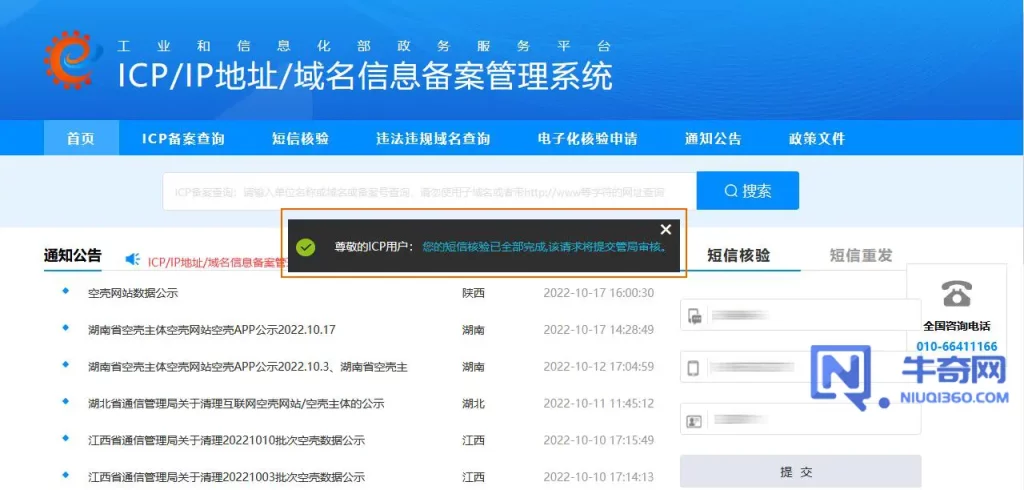This screenshot has height=490, width=1024.
Task: Go to 短信核验 in the navigation bar
Action: [300, 139]
